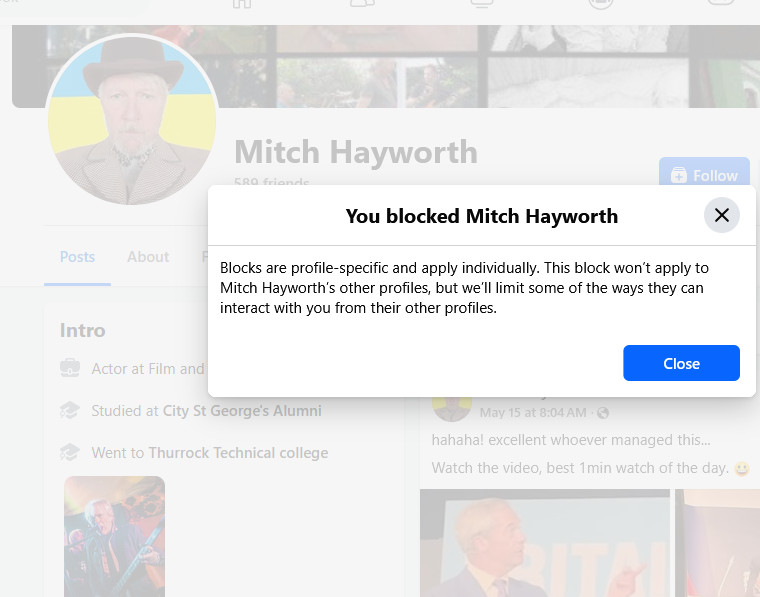Click graduation cap icon beside Went to
The height and width of the screenshot is (597, 760).
click(70, 452)
